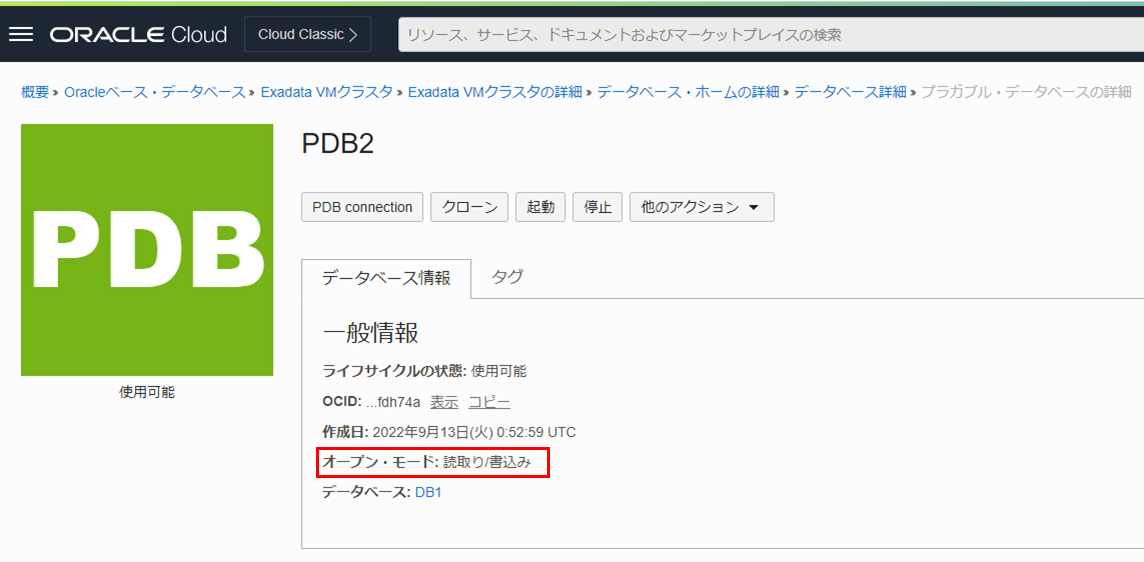
Task: Open the Cloud Classic switcher
Action: (x=307, y=34)
